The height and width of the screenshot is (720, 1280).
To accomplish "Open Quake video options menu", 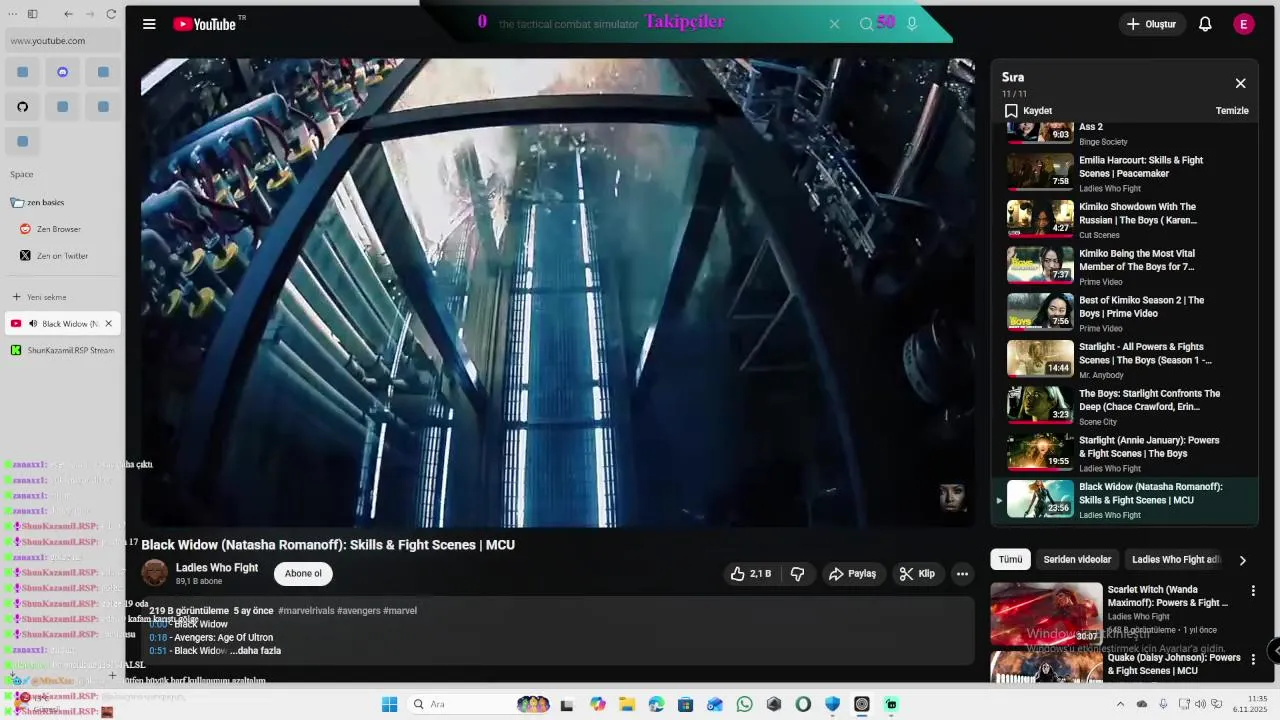I will point(1253,659).
